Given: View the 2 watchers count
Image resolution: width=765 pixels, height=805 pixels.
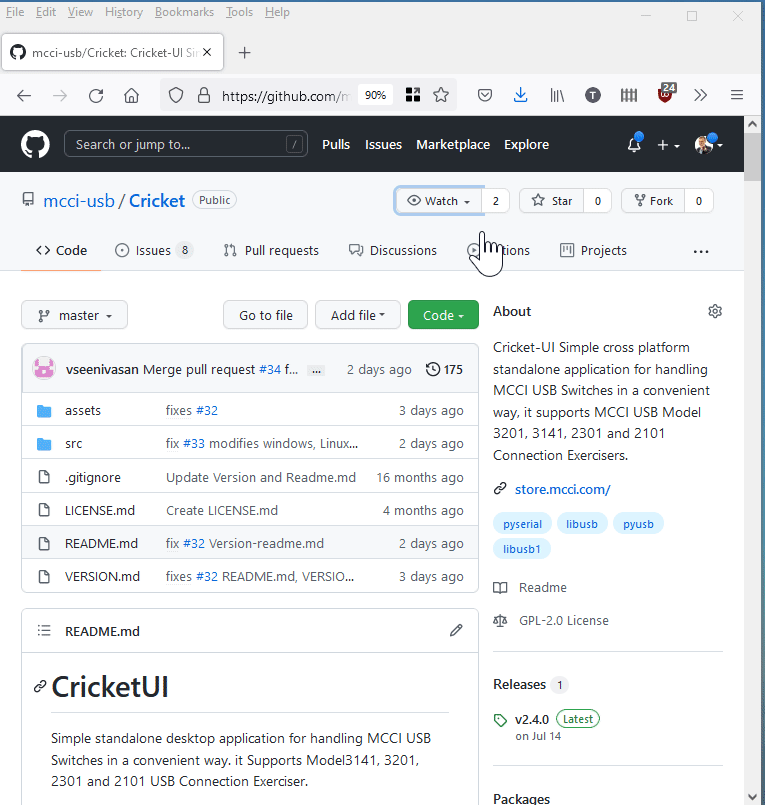Looking at the screenshot, I should 495,201.
